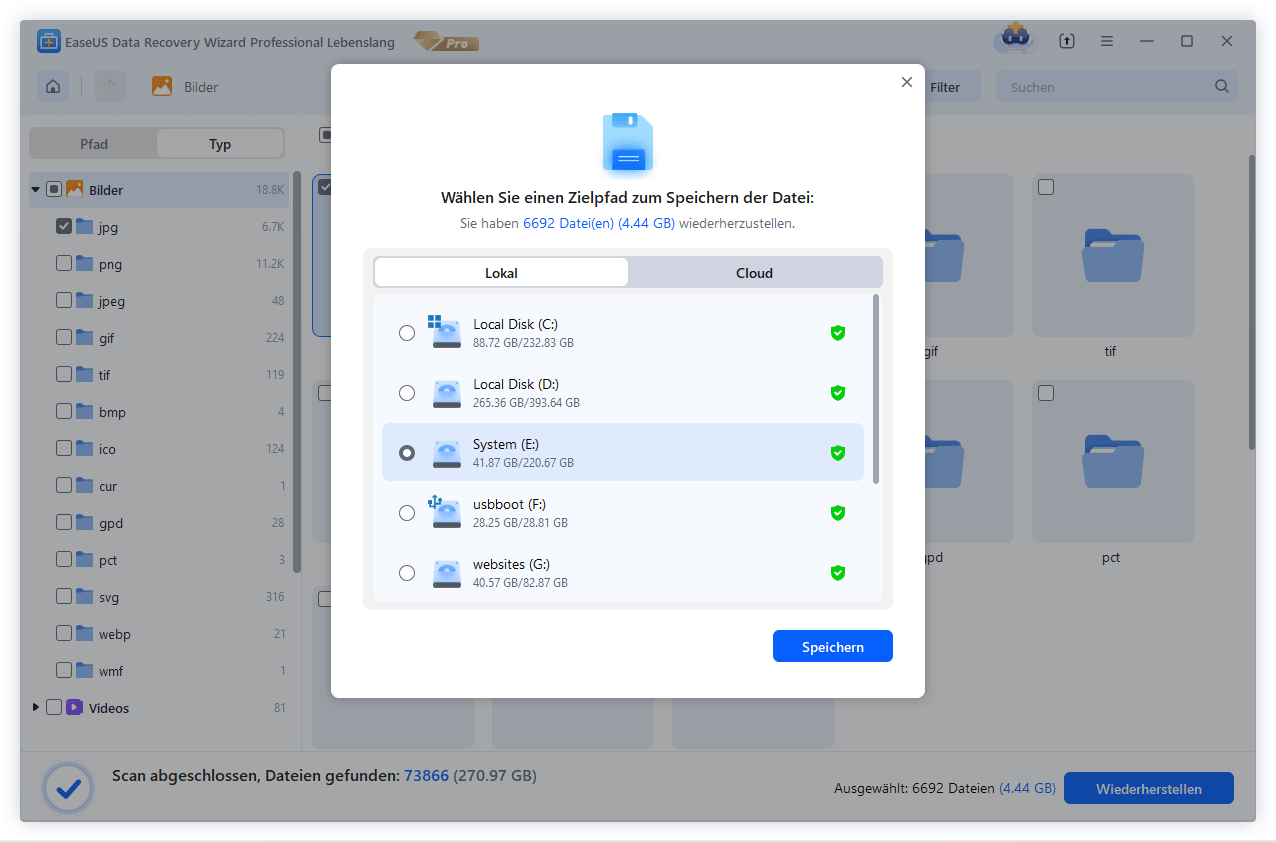Viewport: 1276px width, 842px height.
Task: Click the up-arrow navigation icon
Action: point(110,86)
